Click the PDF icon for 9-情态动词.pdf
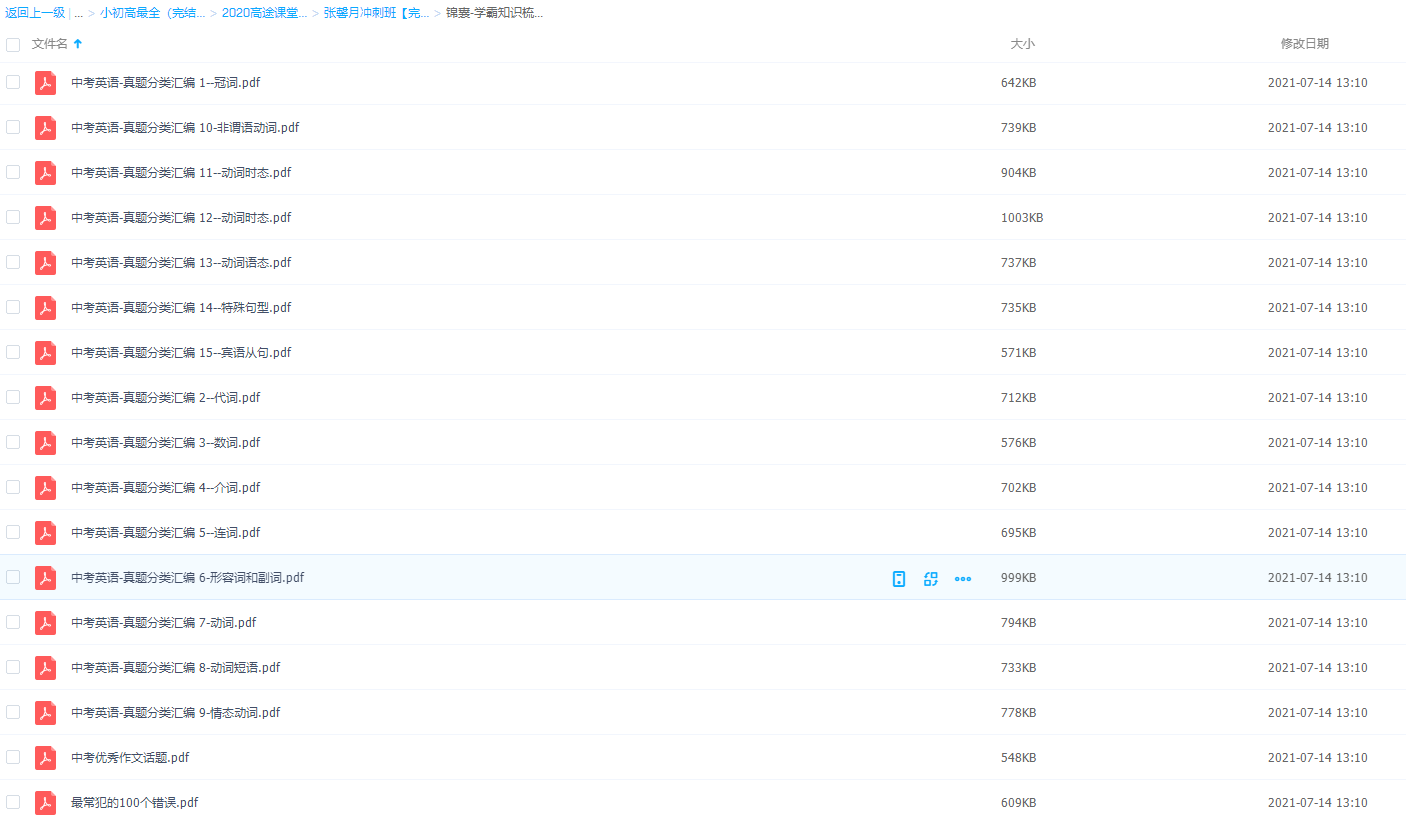1406x816 pixels. (45, 713)
